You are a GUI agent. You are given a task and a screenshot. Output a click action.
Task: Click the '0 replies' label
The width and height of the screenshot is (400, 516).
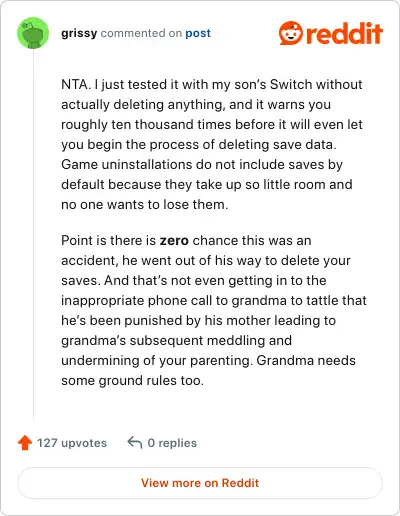tap(172, 443)
